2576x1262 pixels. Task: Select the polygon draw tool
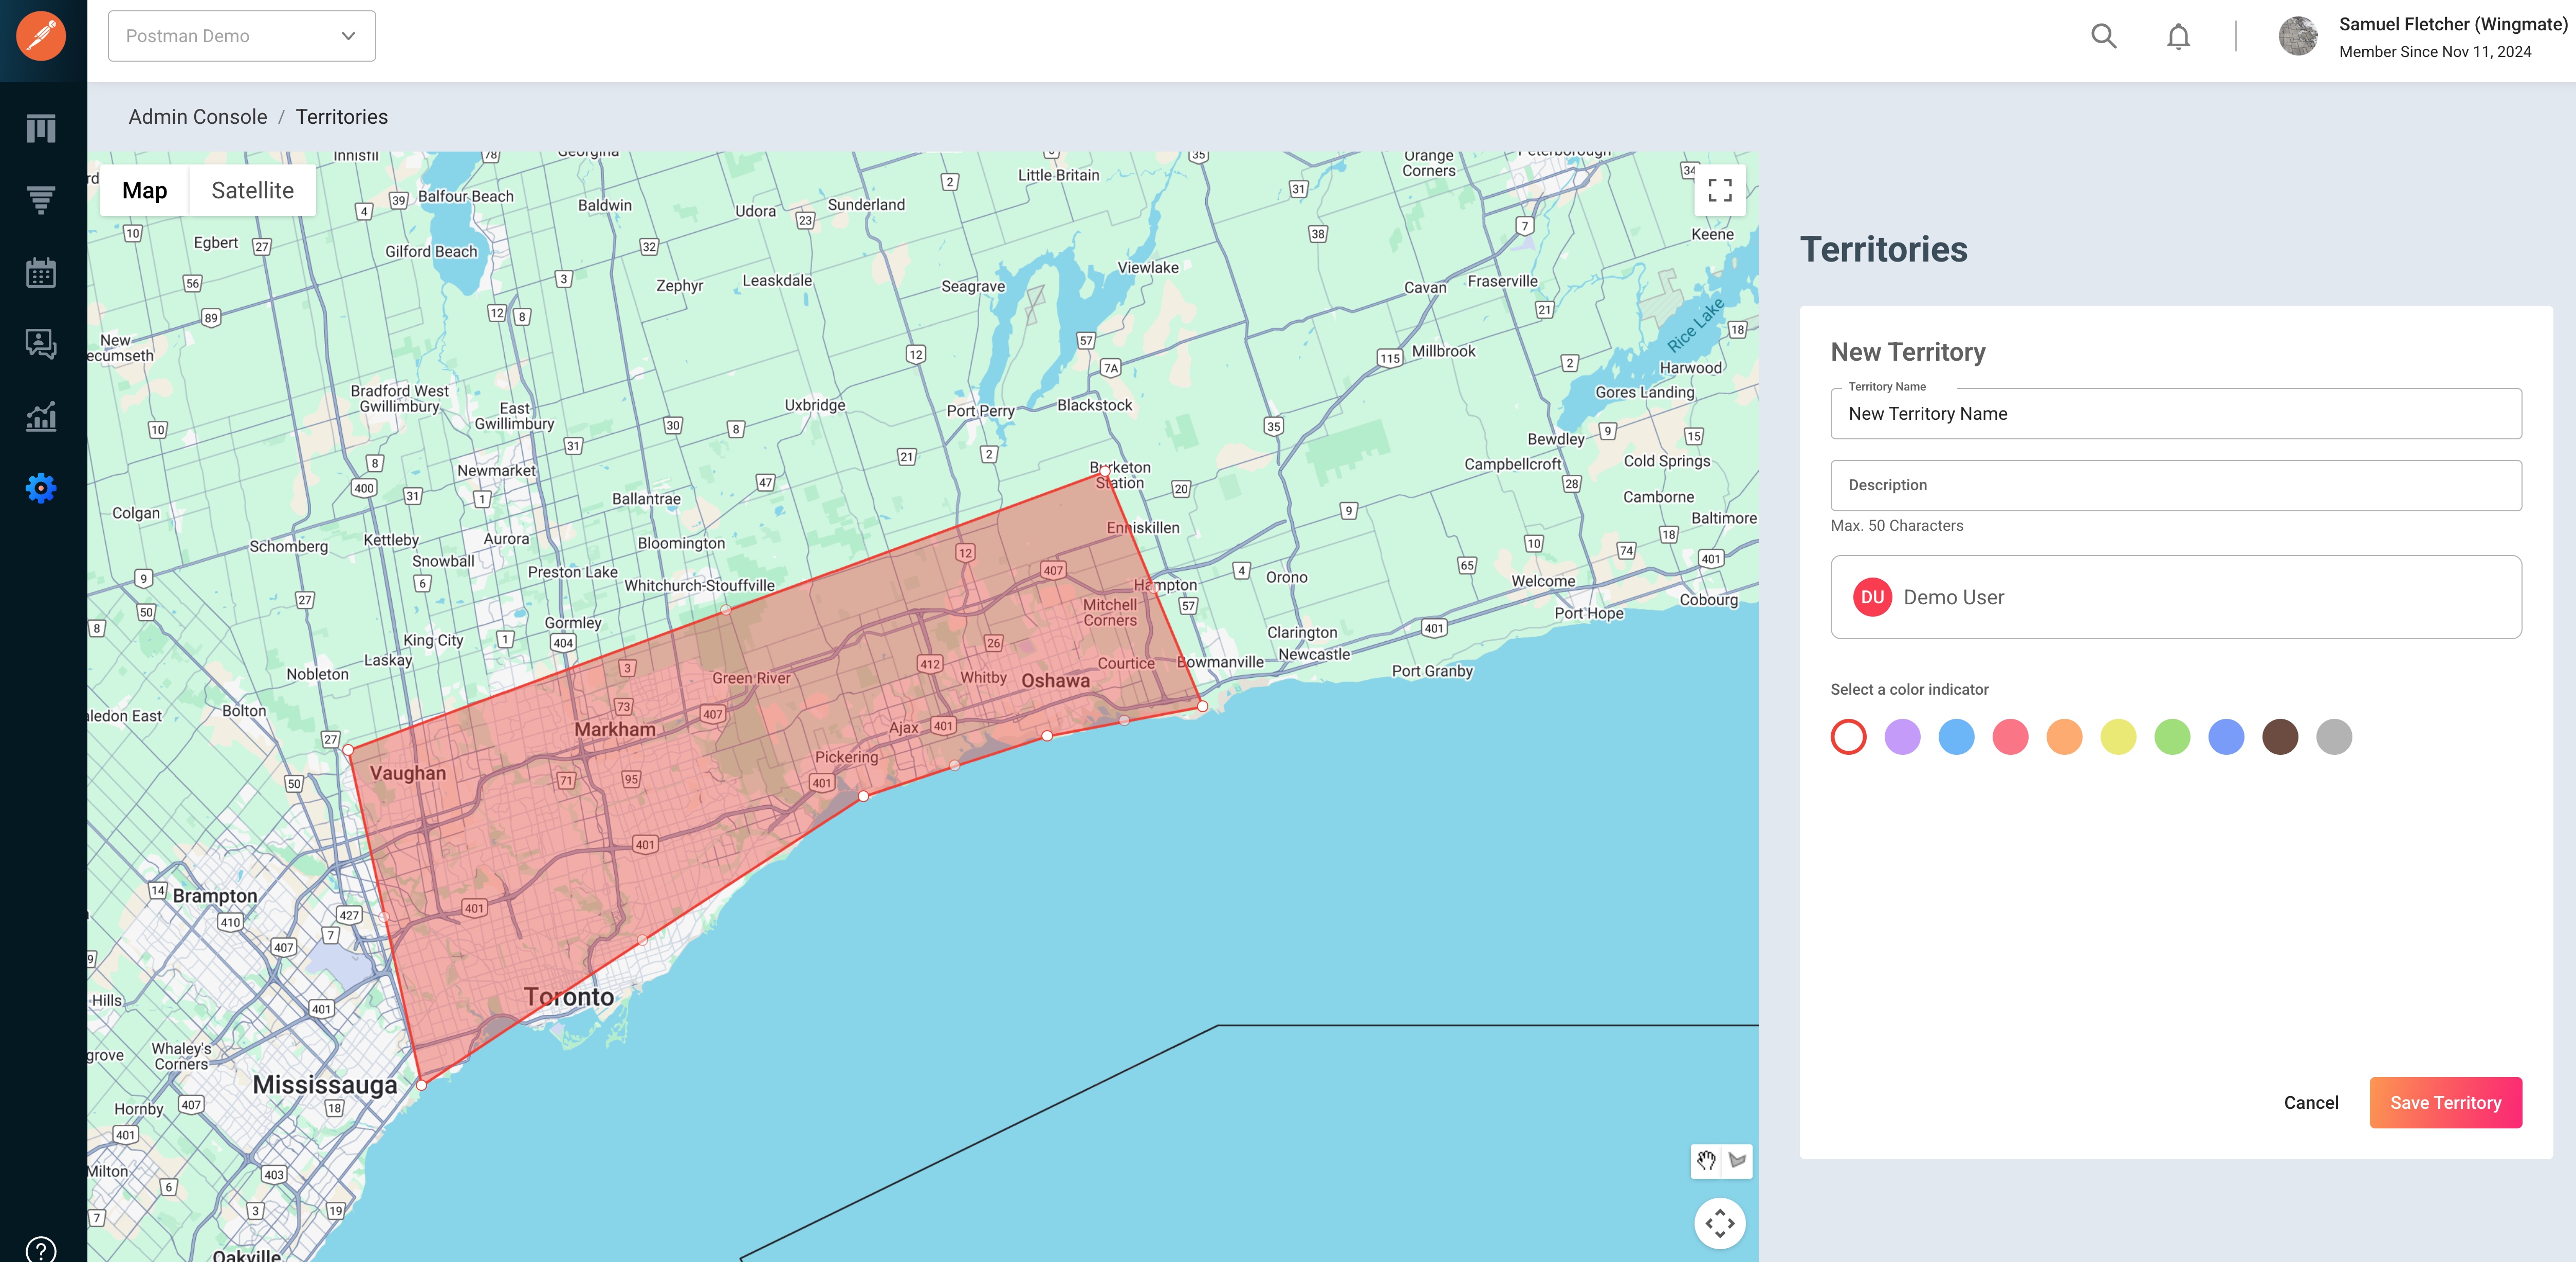pos(1738,1161)
